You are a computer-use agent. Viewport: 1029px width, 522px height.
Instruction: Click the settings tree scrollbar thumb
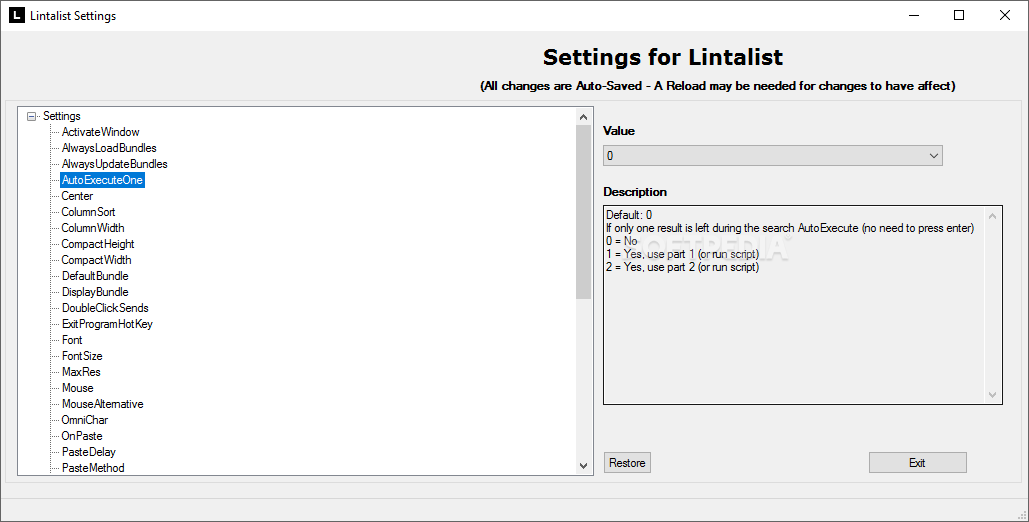point(583,211)
